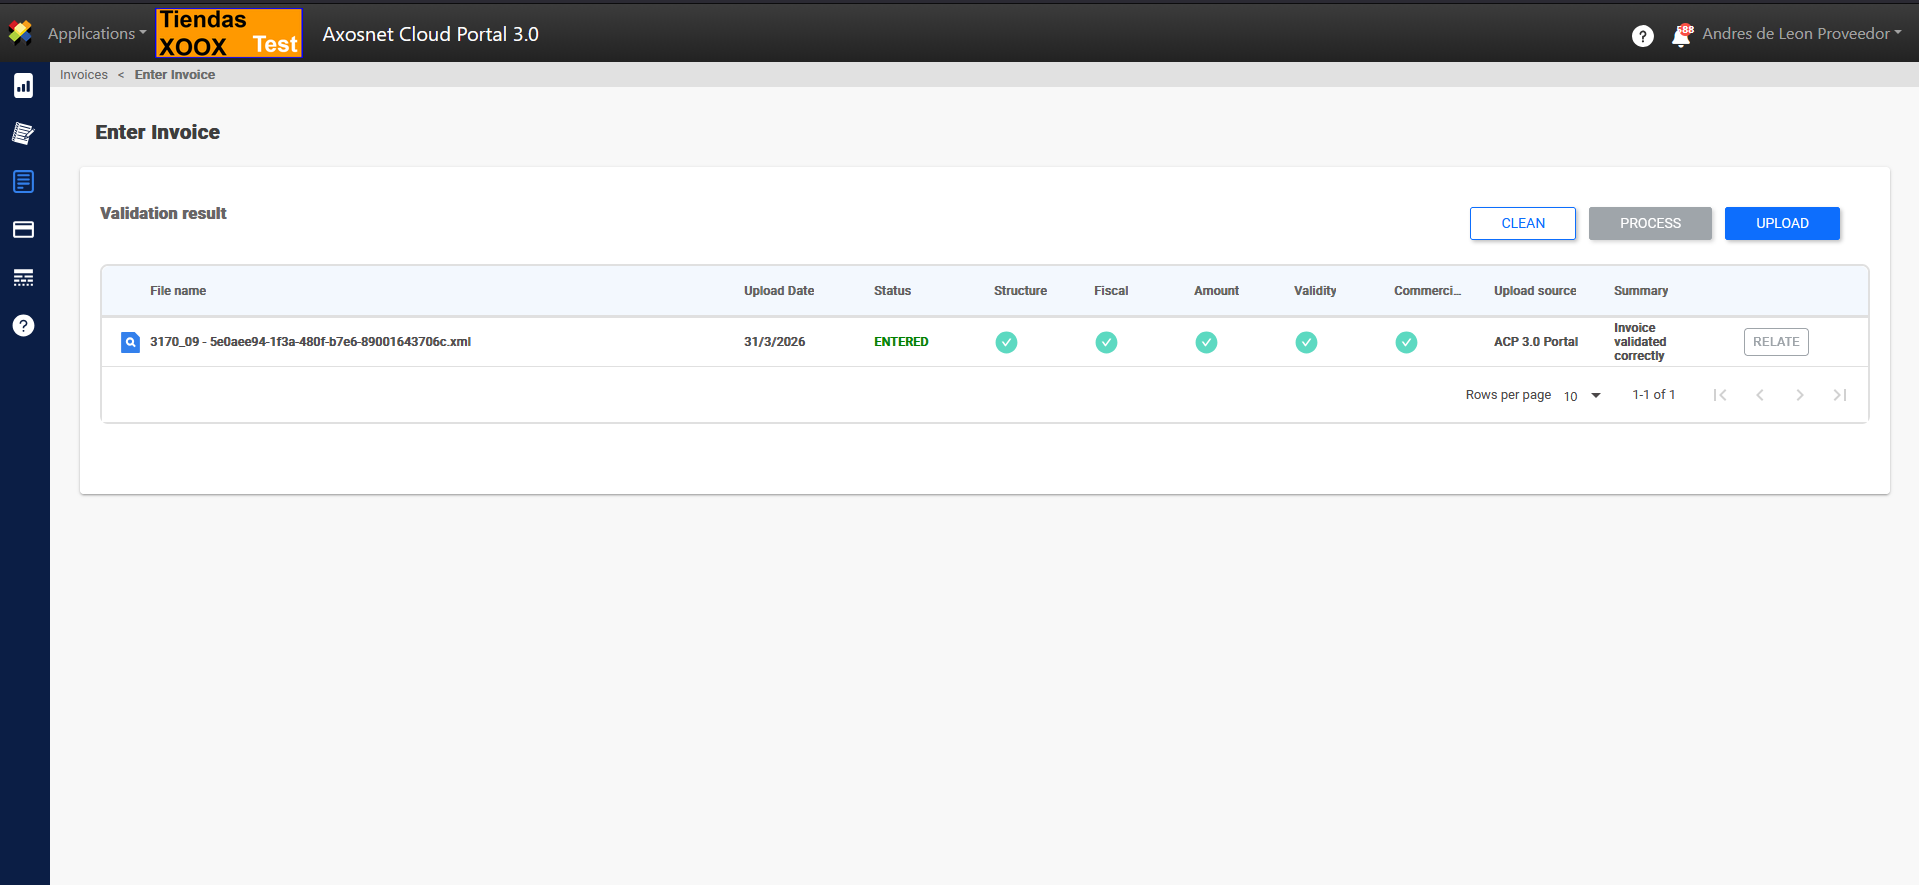Select the invoices list icon in sidebar
Image resolution: width=1919 pixels, height=885 pixels.
(23, 181)
